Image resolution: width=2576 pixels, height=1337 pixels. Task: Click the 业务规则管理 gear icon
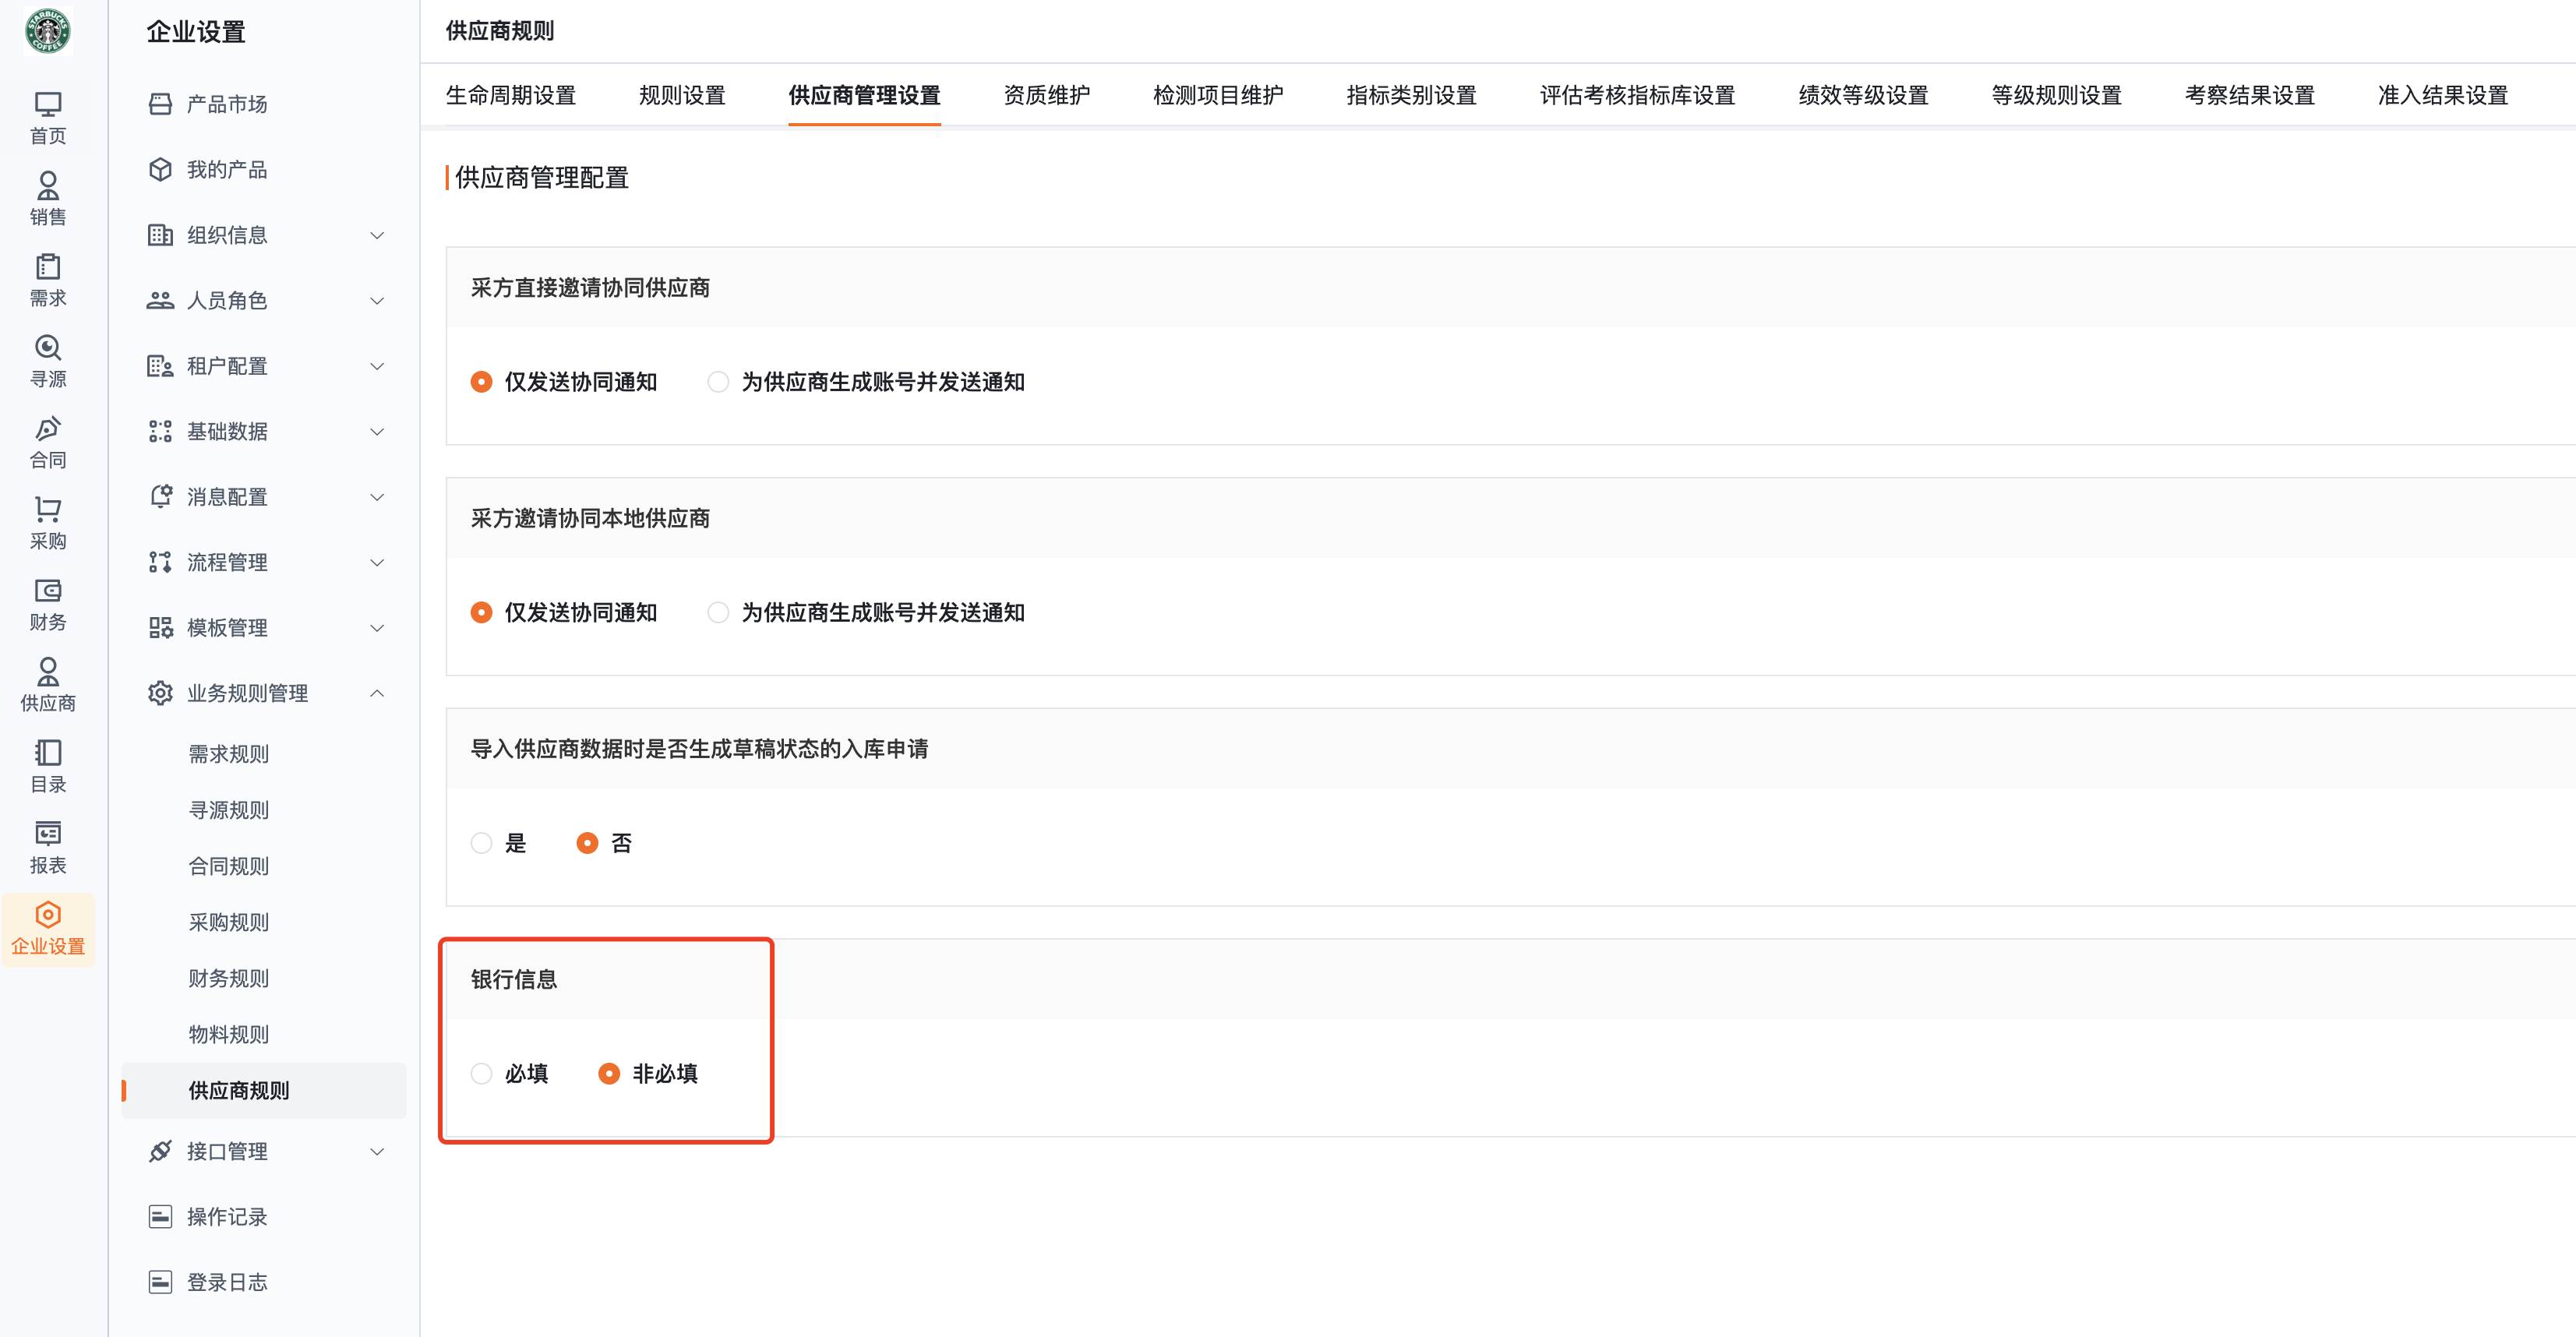click(x=160, y=693)
